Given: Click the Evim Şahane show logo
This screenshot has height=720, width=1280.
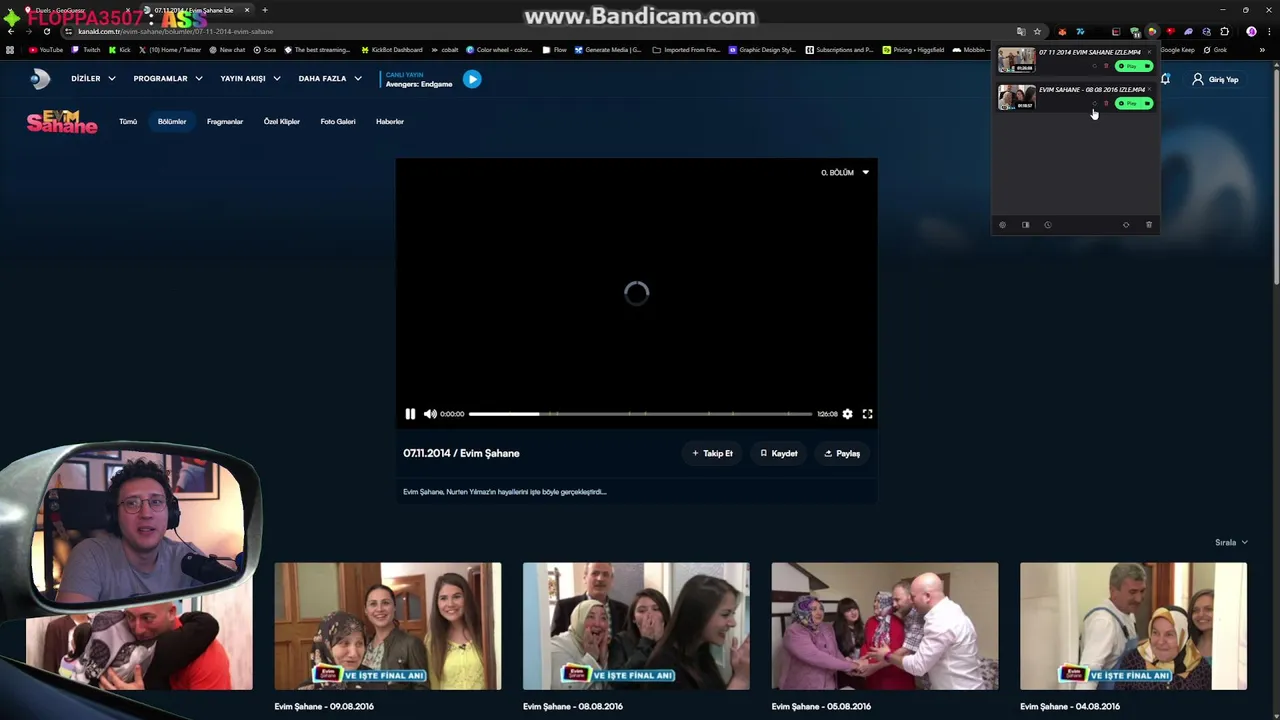Looking at the screenshot, I should click(x=62, y=122).
